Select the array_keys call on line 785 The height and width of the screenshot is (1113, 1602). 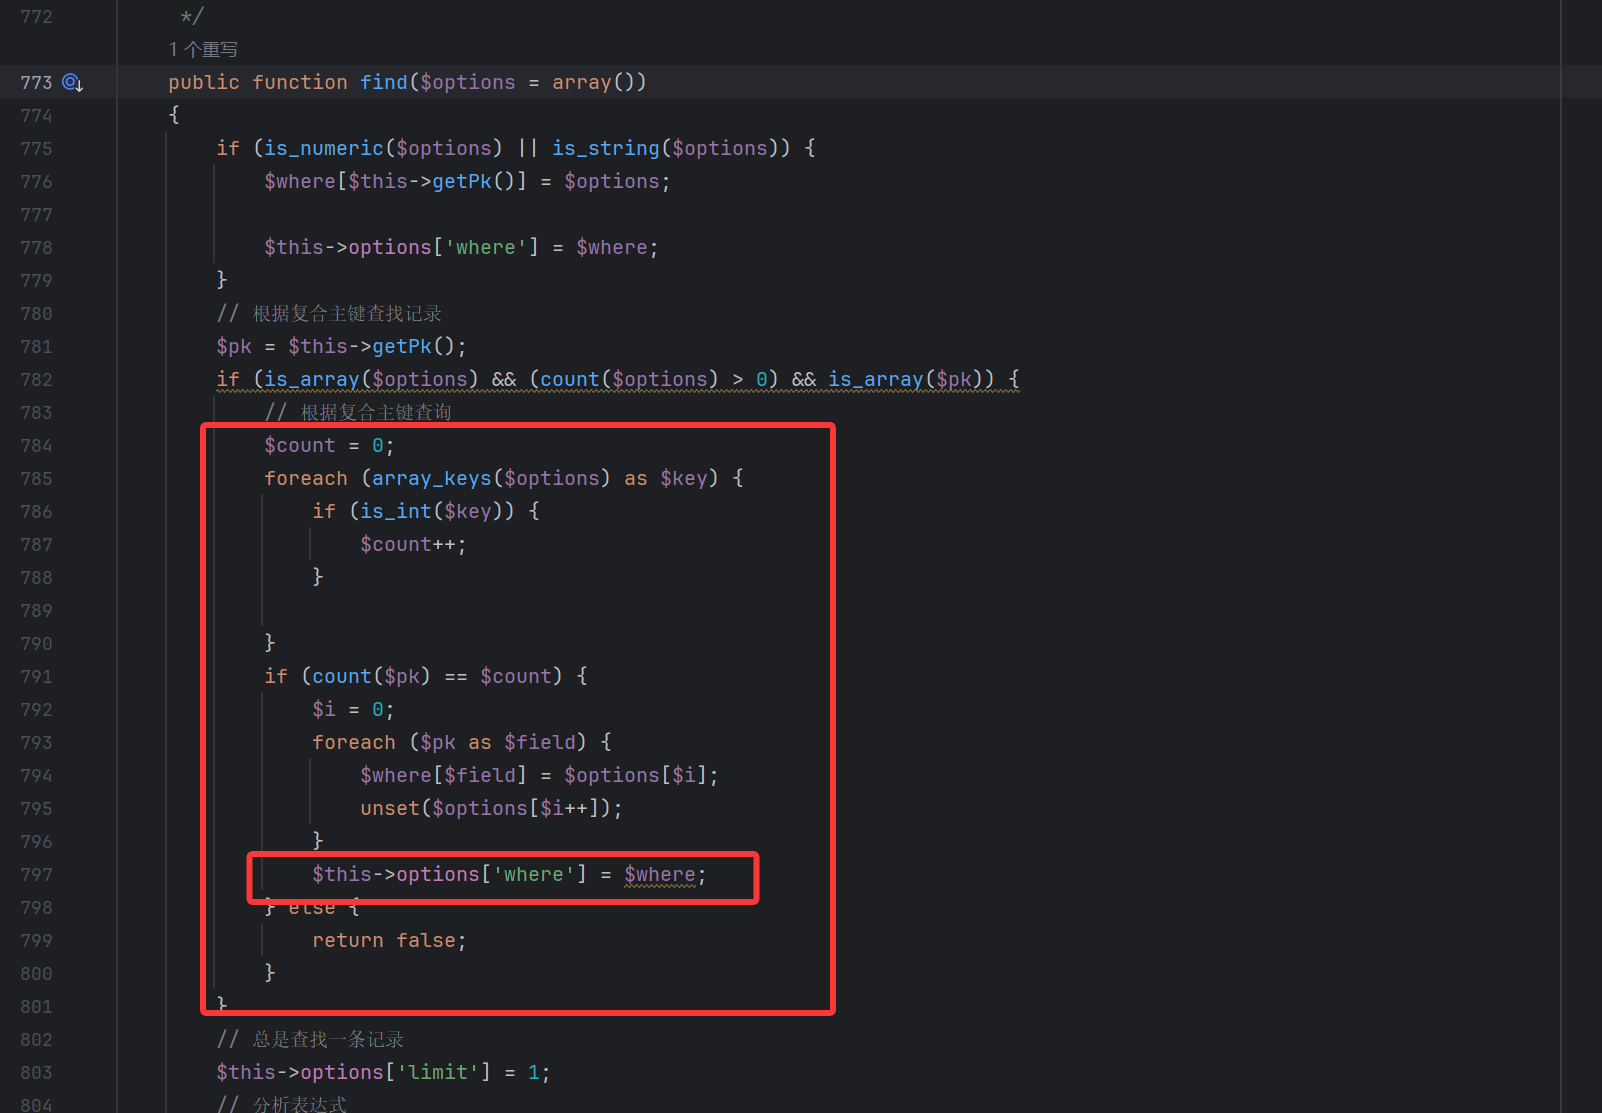click(x=431, y=479)
